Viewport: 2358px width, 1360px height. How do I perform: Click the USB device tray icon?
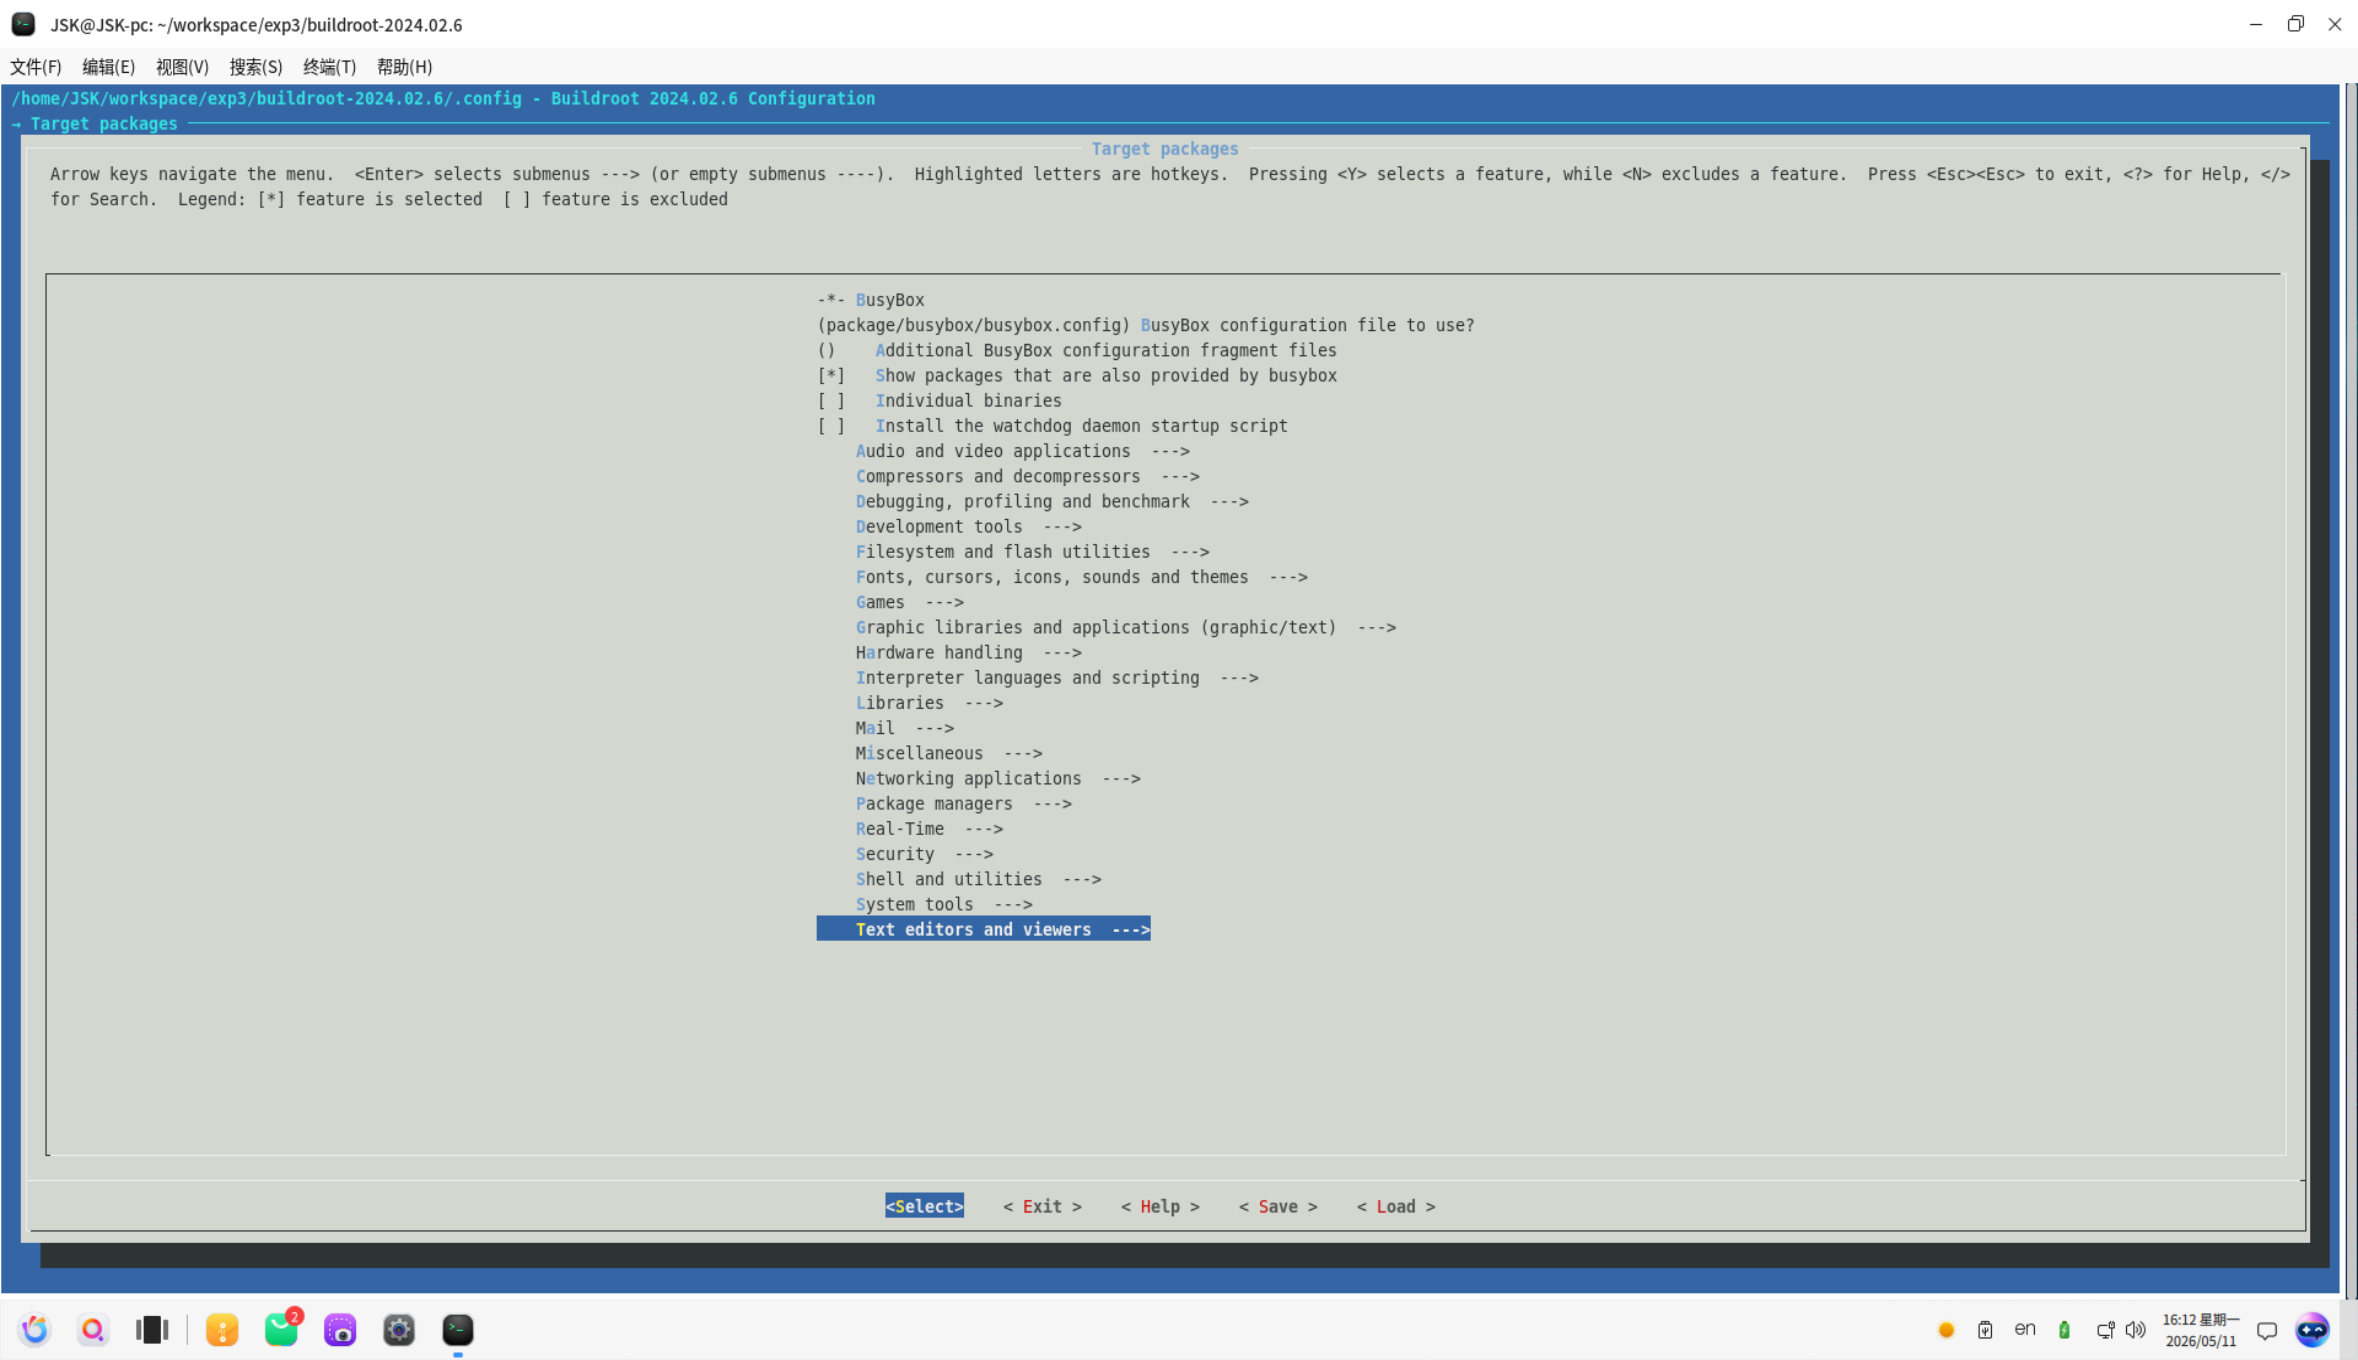click(1985, 1330)
